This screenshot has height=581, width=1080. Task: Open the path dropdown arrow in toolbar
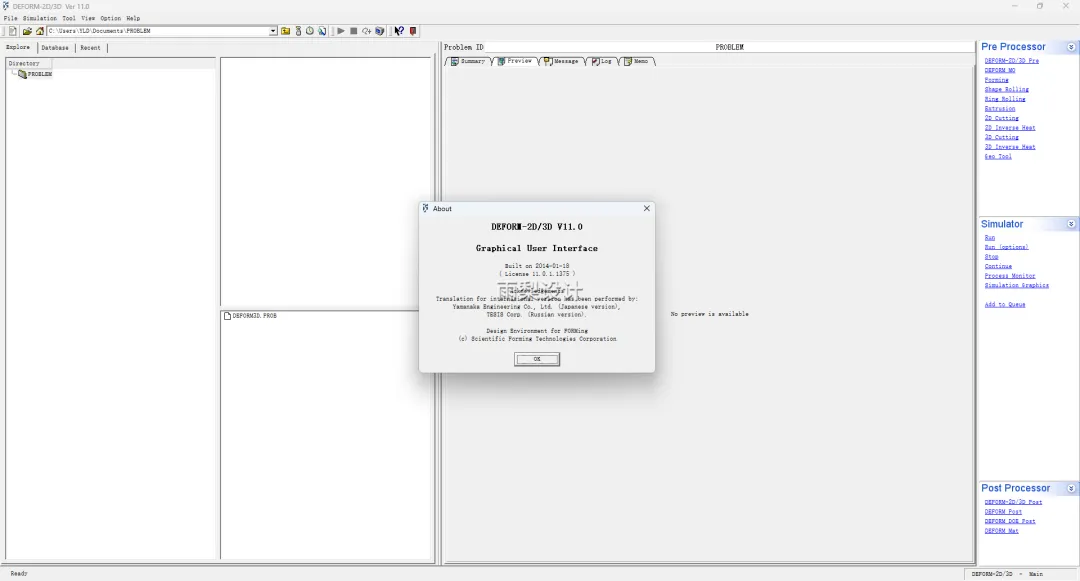[273, 31]
